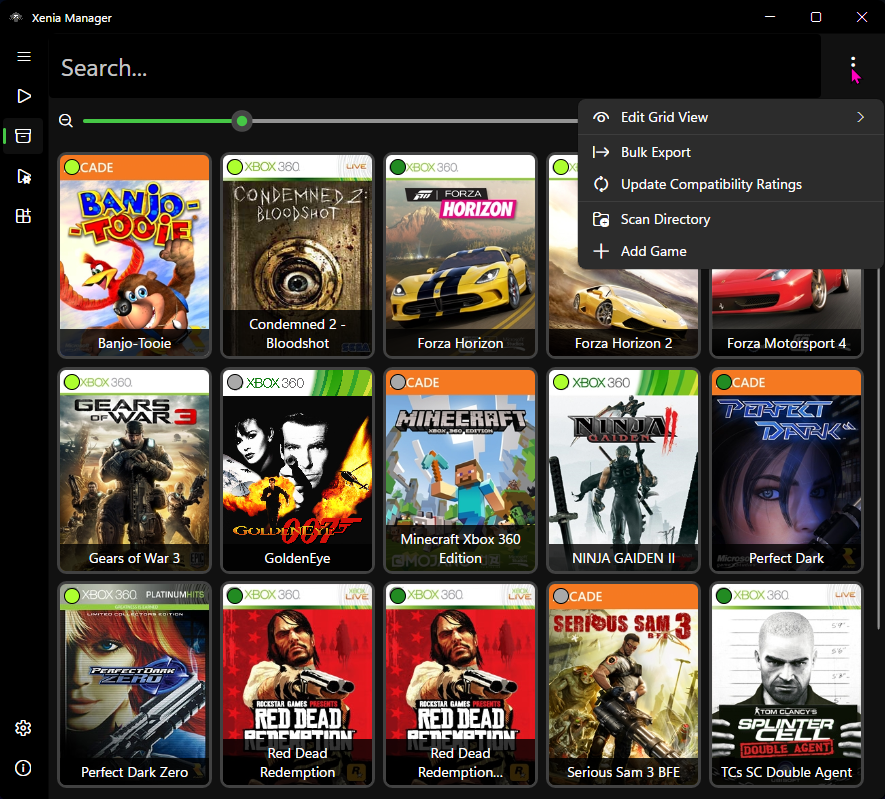Click the eye icon beside Edit Grid View

[x=601, y=117]
